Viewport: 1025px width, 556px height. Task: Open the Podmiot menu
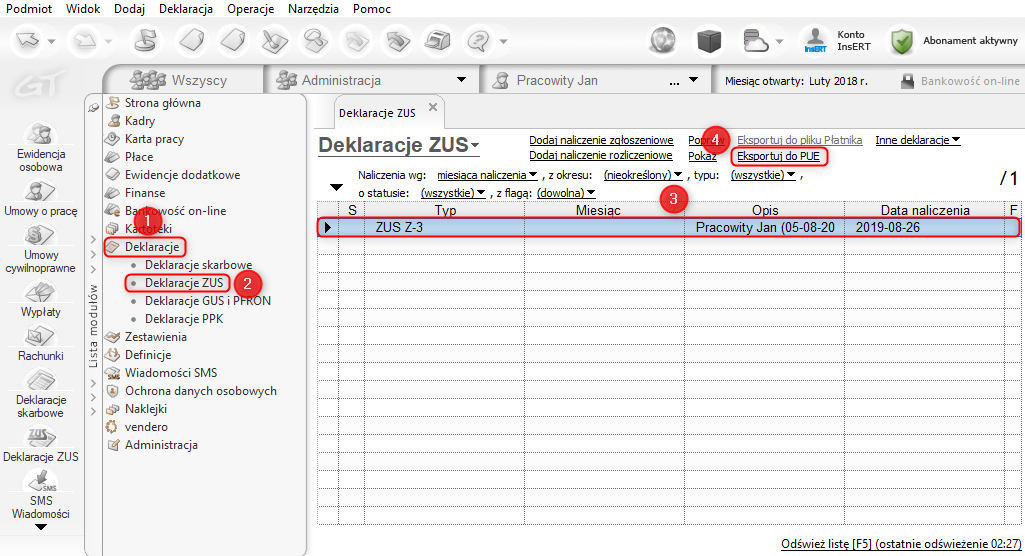point(29,8)
